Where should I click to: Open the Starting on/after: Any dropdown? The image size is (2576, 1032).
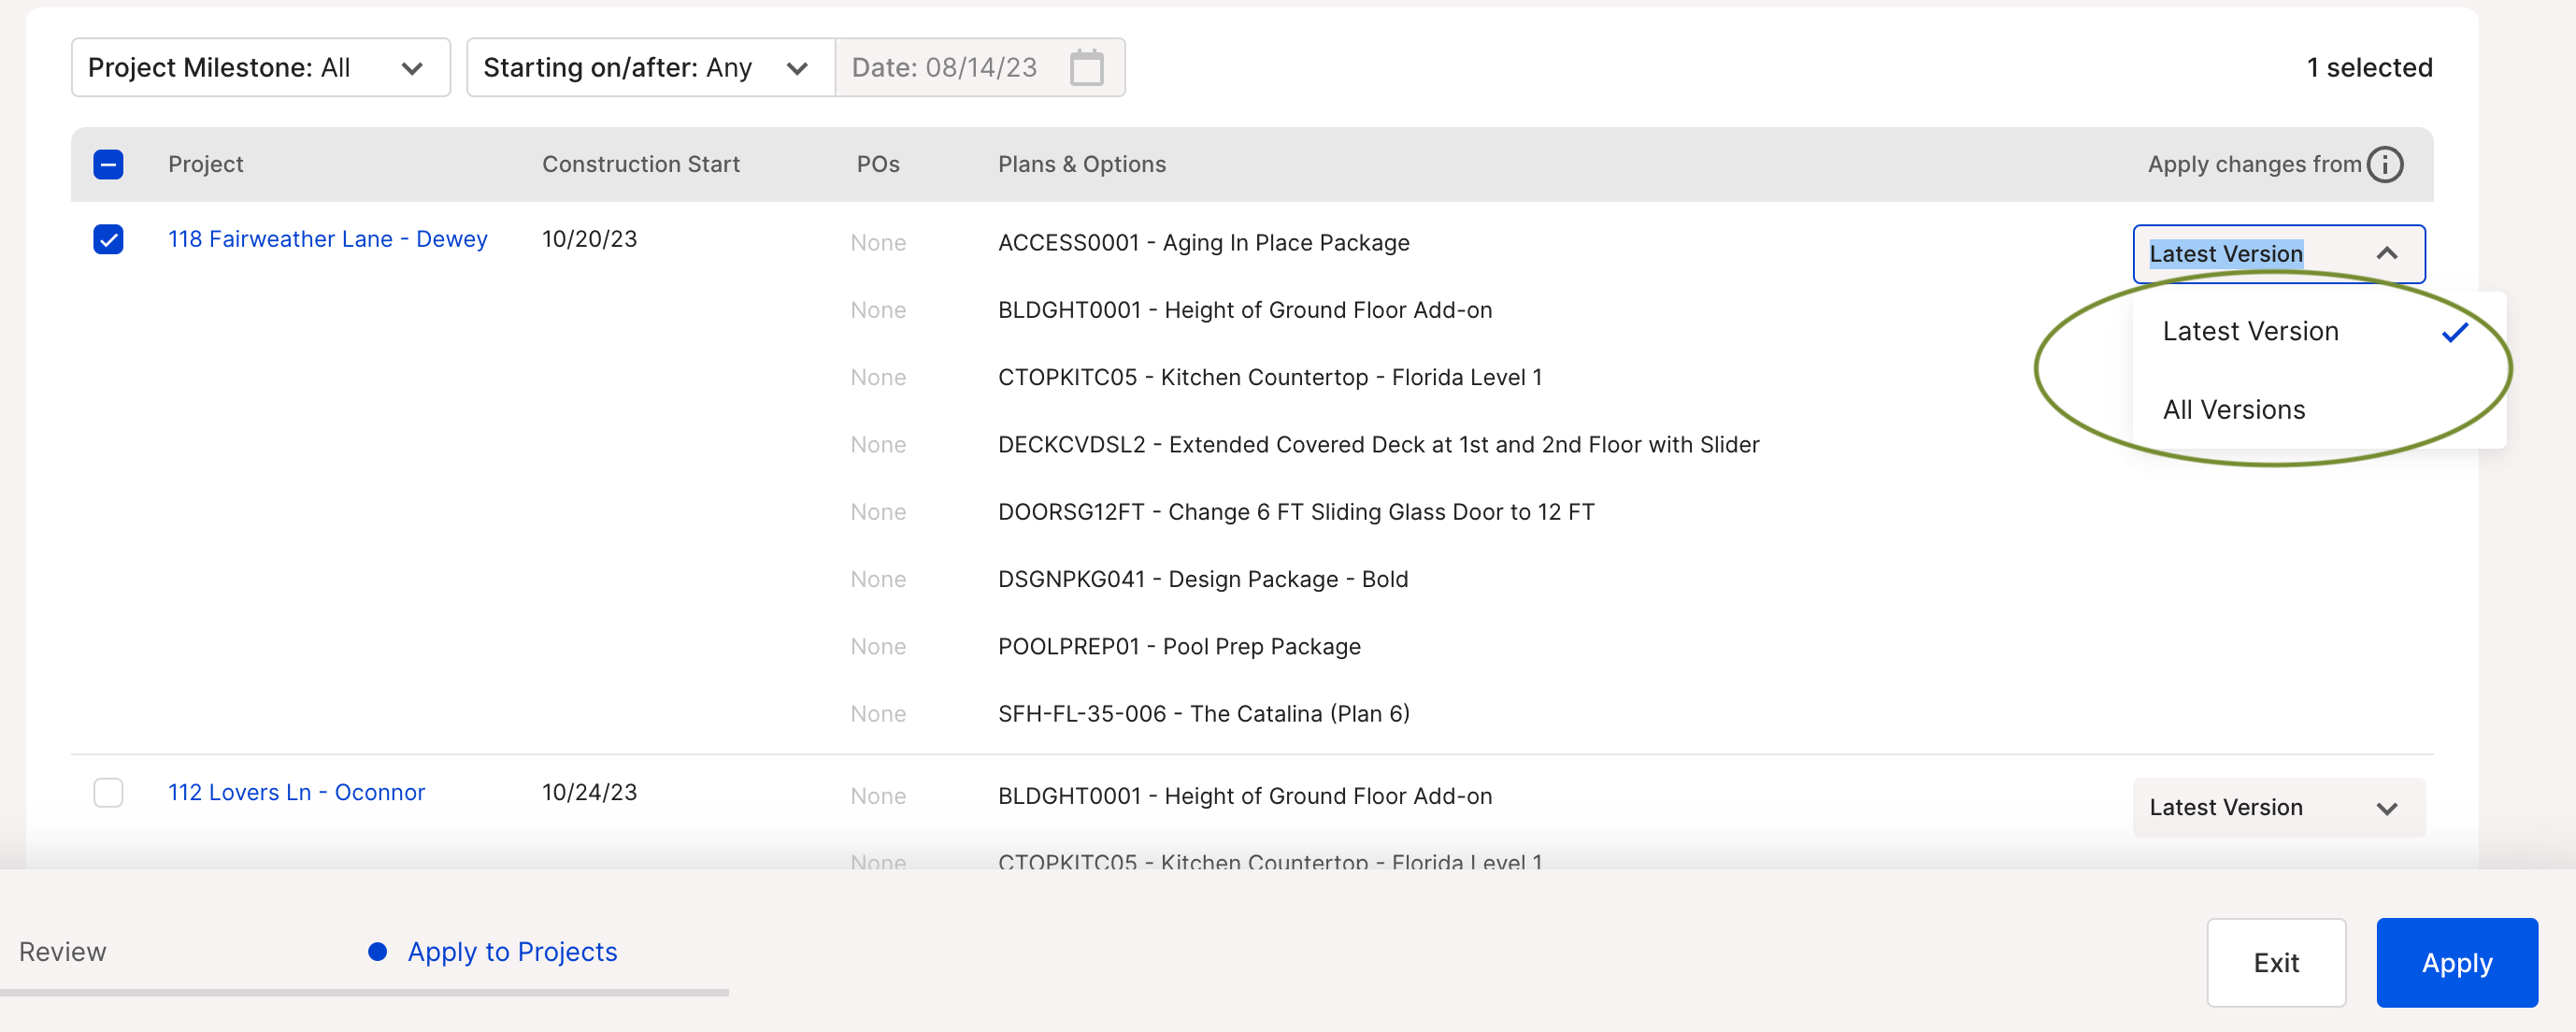tap(650, 68)
